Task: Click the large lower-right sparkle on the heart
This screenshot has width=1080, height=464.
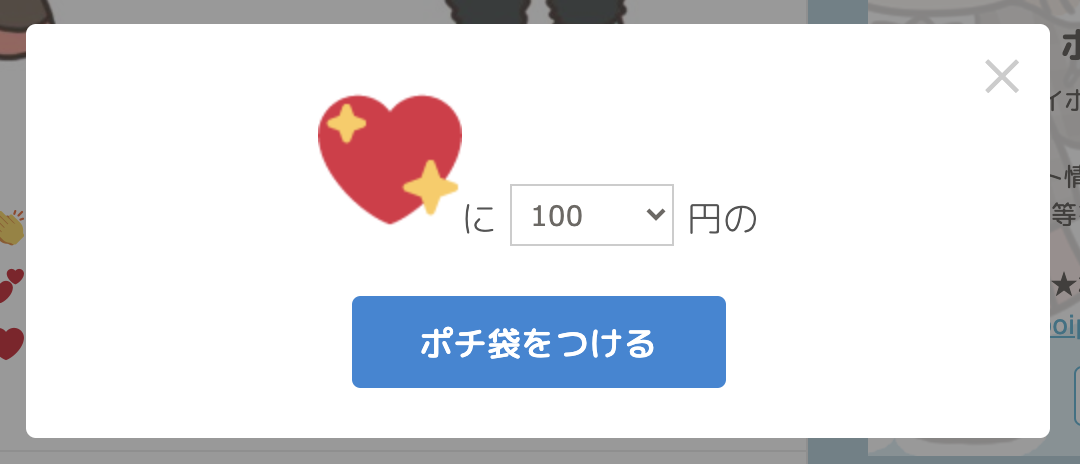Action: [x=430, y=187]
